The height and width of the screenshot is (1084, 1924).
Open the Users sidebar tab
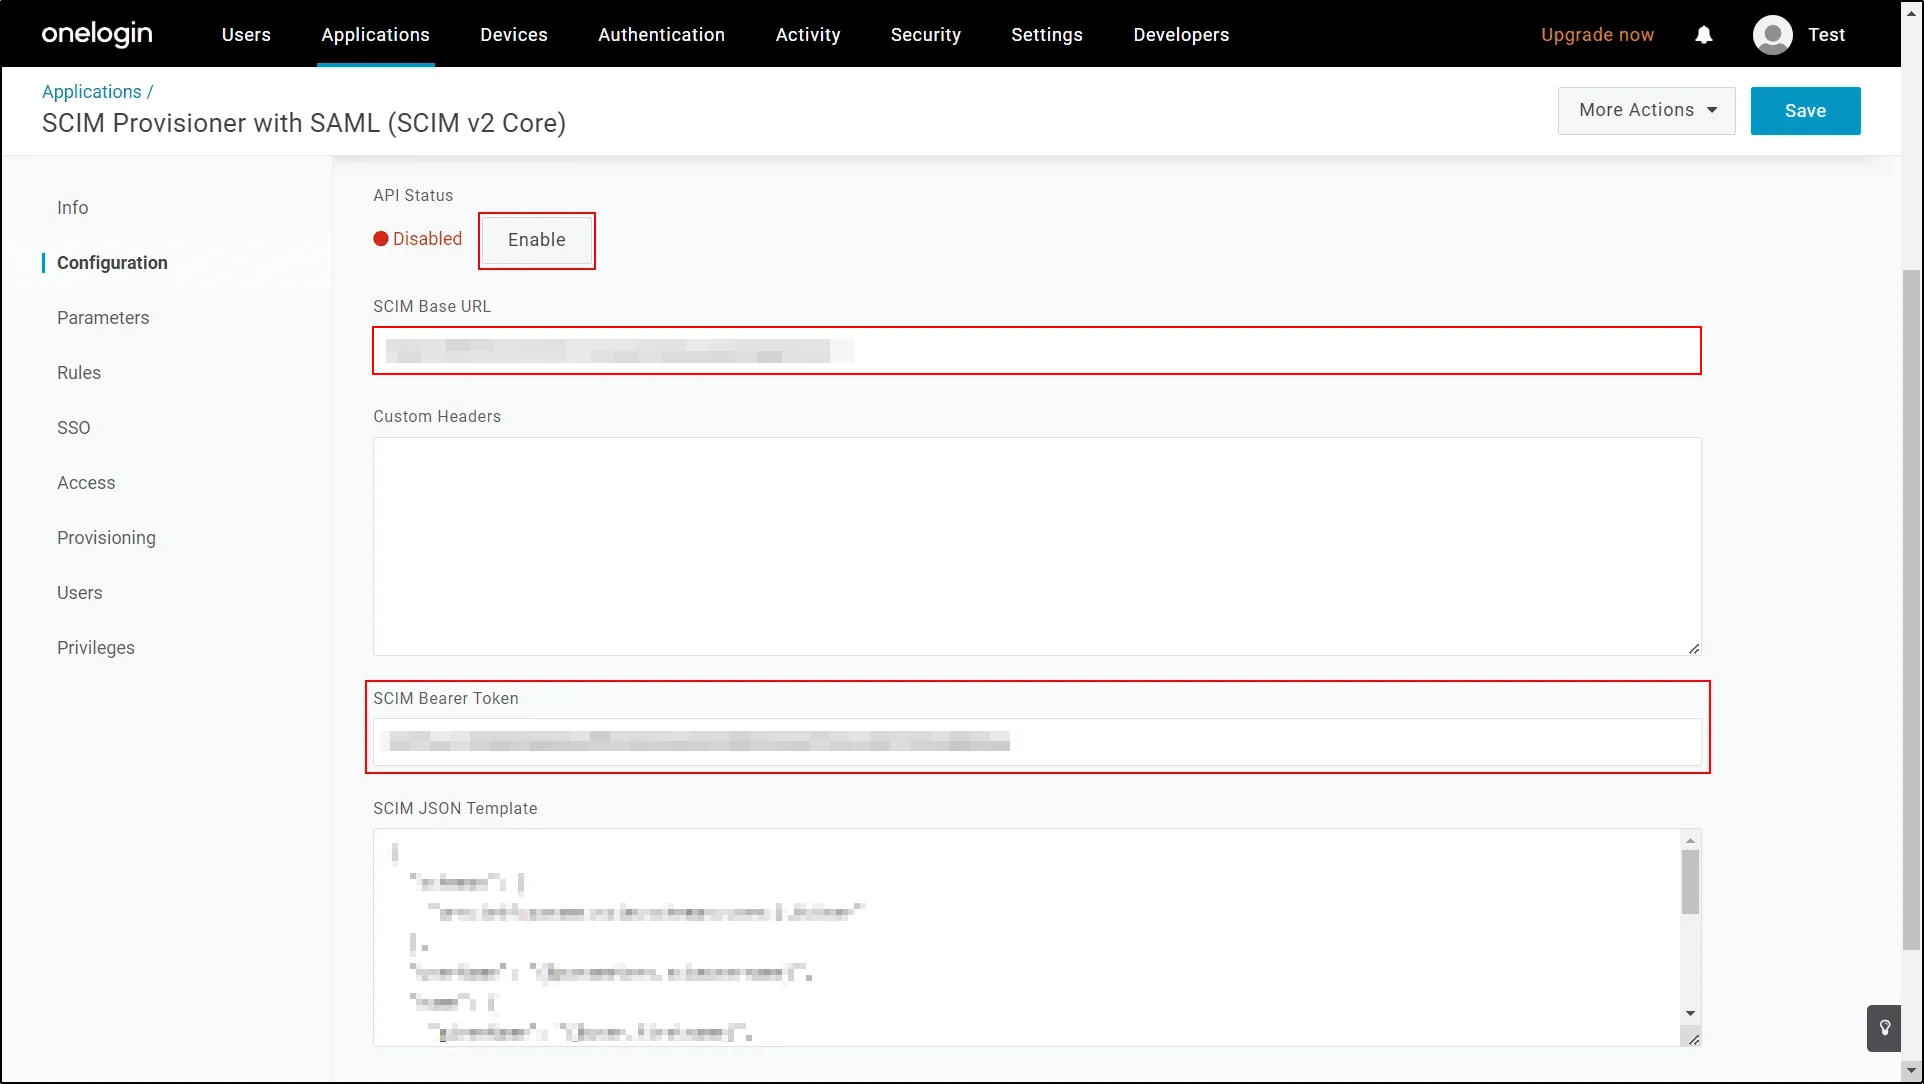click(x=80, y=593)
